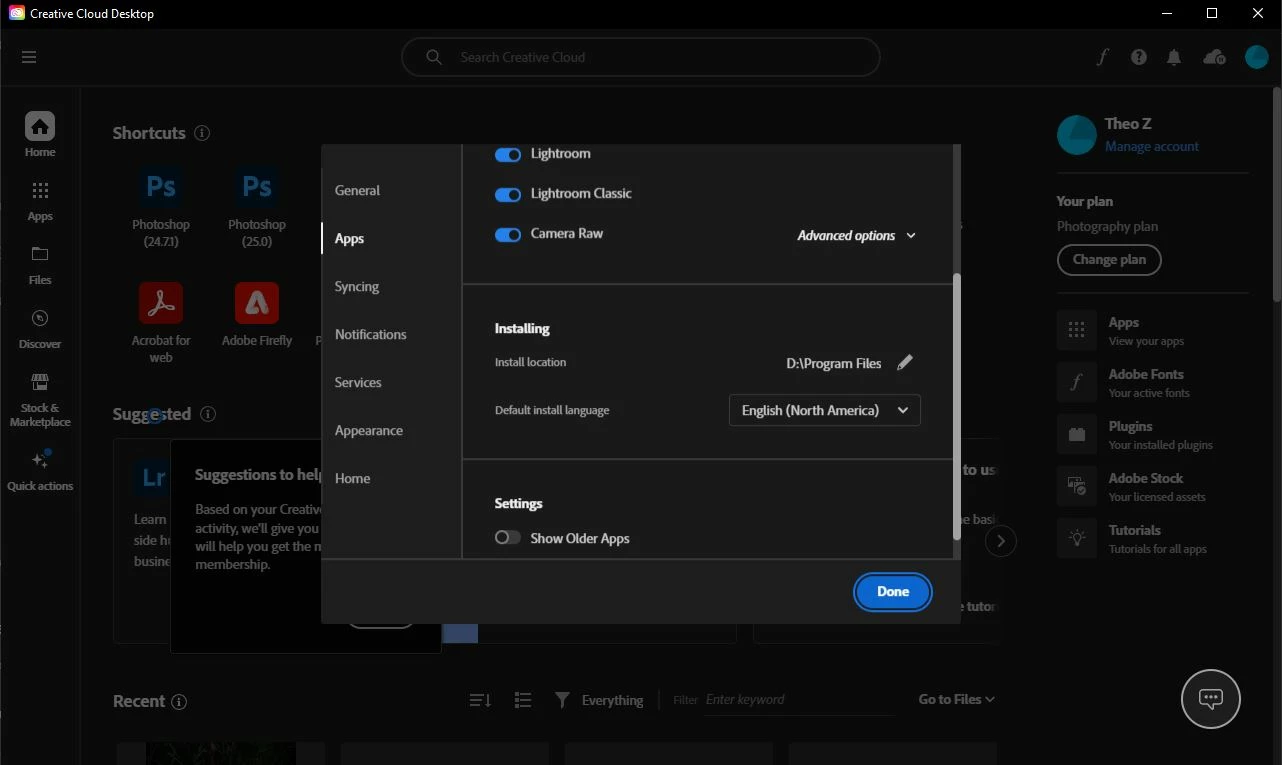Open Everything filter funnel
1282x765 pixels.
click(x=562, y=700)
